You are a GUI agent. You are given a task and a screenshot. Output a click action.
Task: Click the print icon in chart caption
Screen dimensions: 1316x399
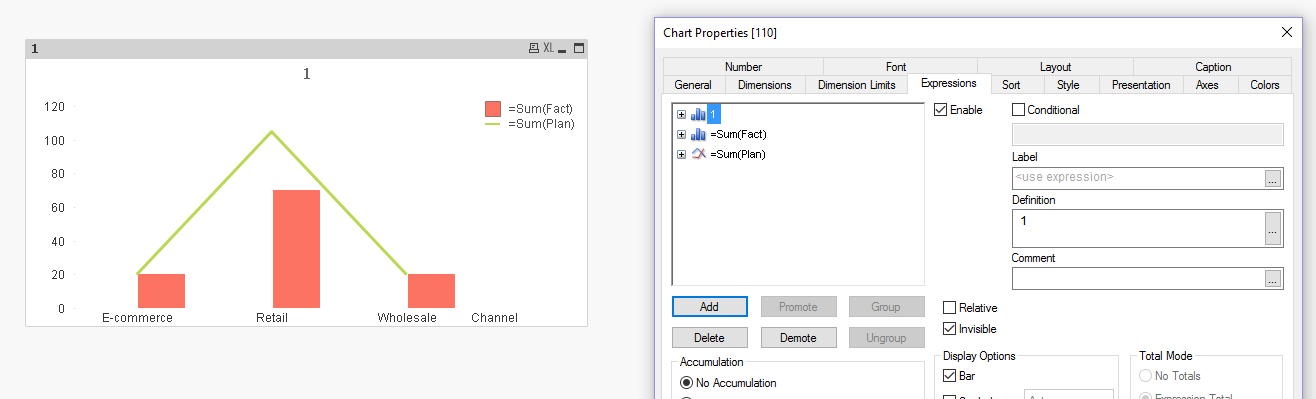point(534,48)
